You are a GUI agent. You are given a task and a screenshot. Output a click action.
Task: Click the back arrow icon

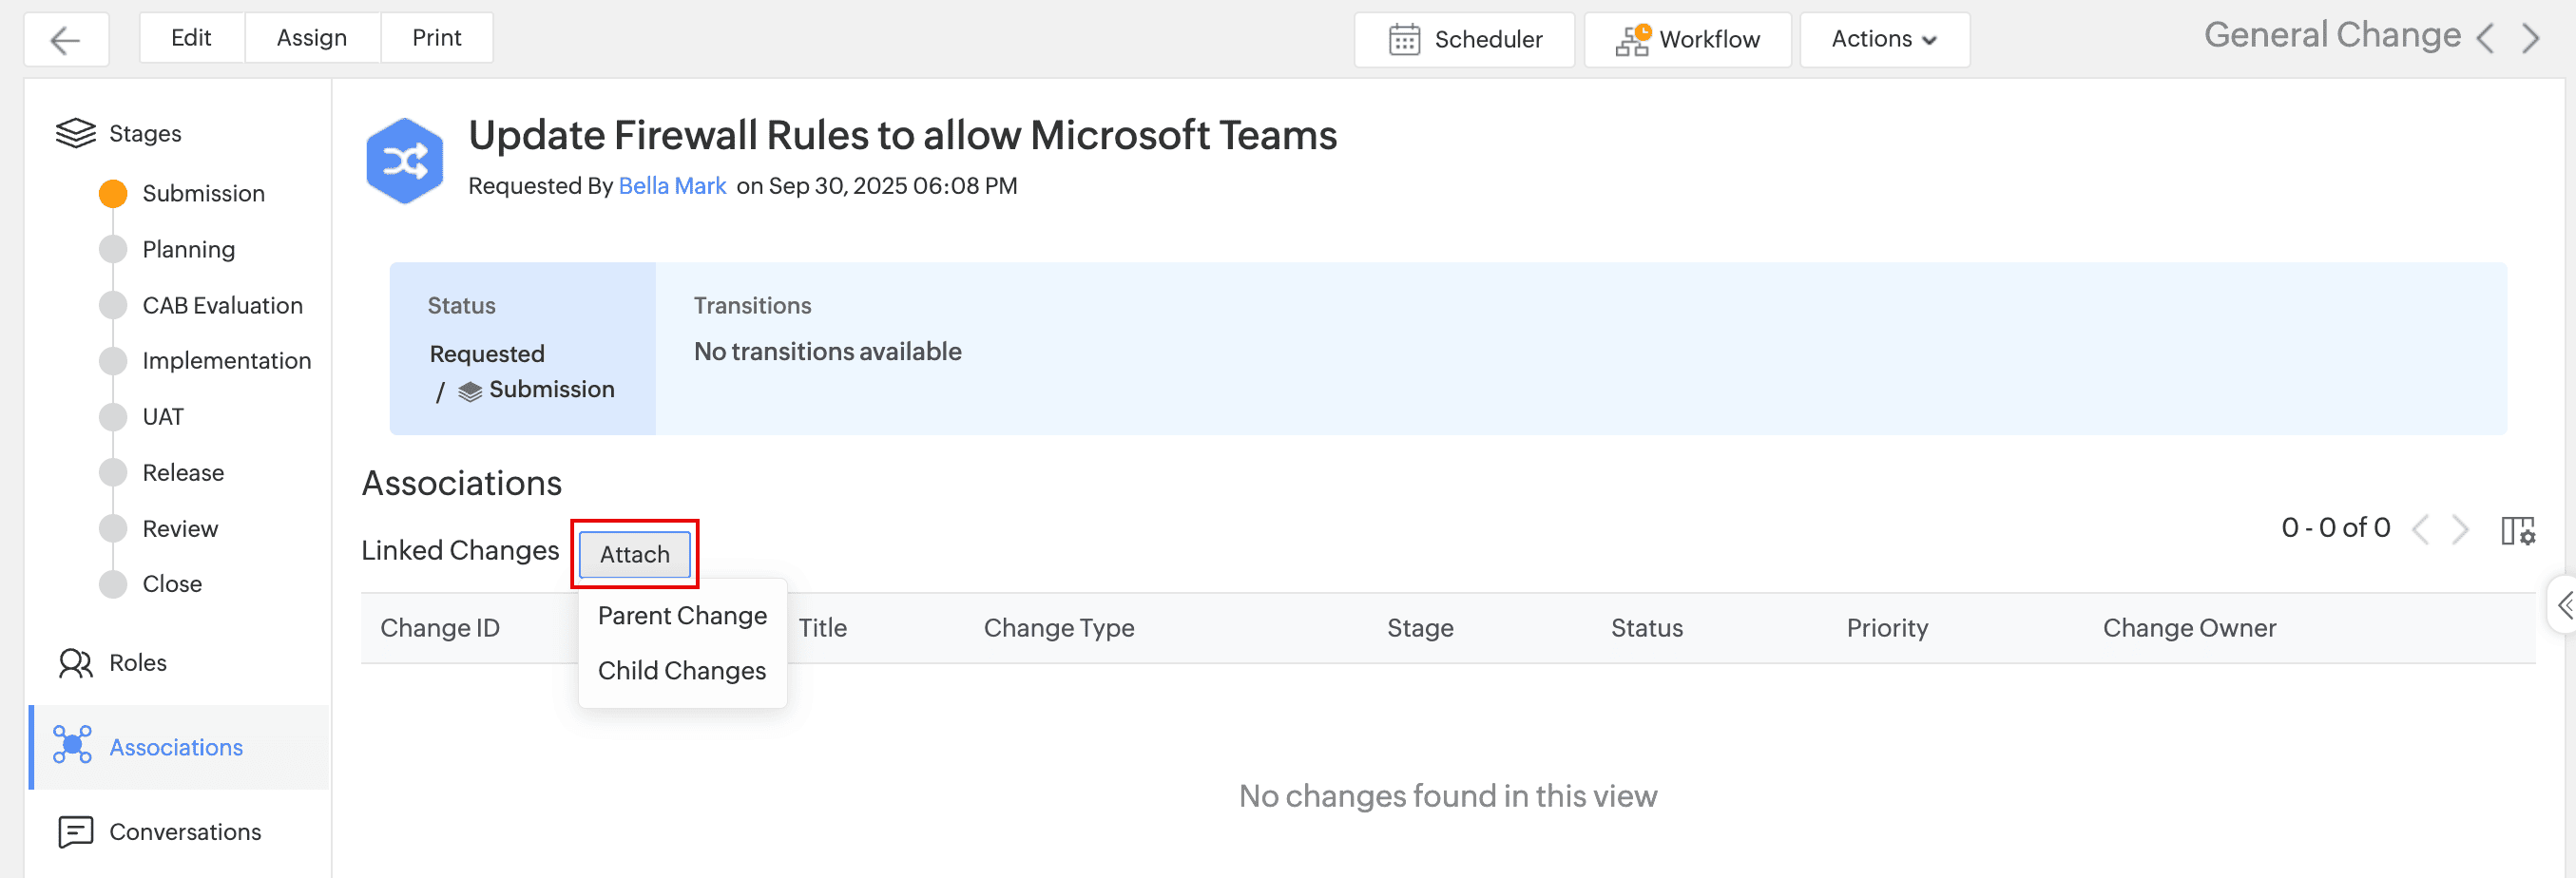[65, 40]
